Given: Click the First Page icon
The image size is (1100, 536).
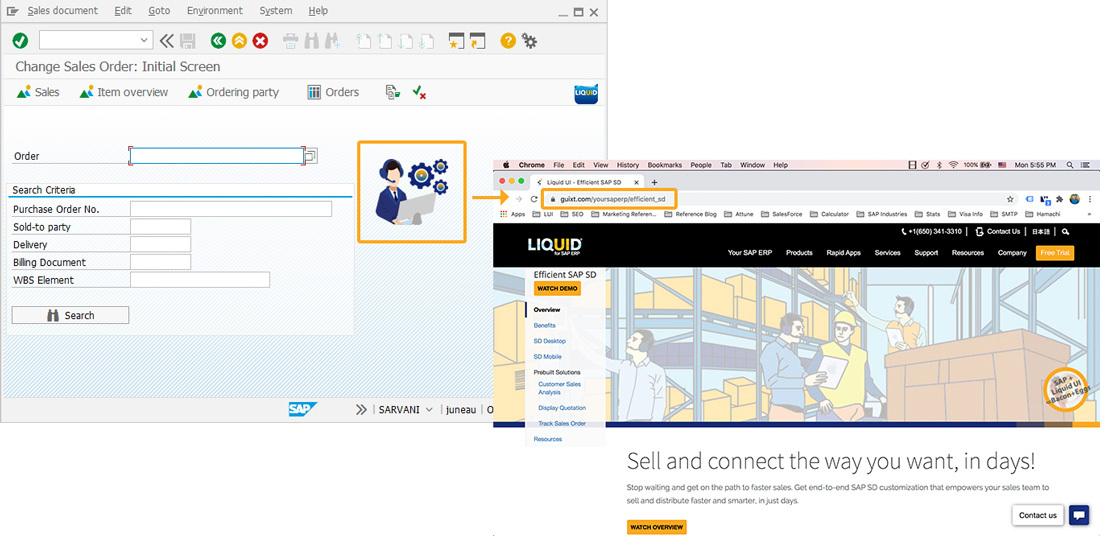Looking at the screenshot, I should [363, 41].
